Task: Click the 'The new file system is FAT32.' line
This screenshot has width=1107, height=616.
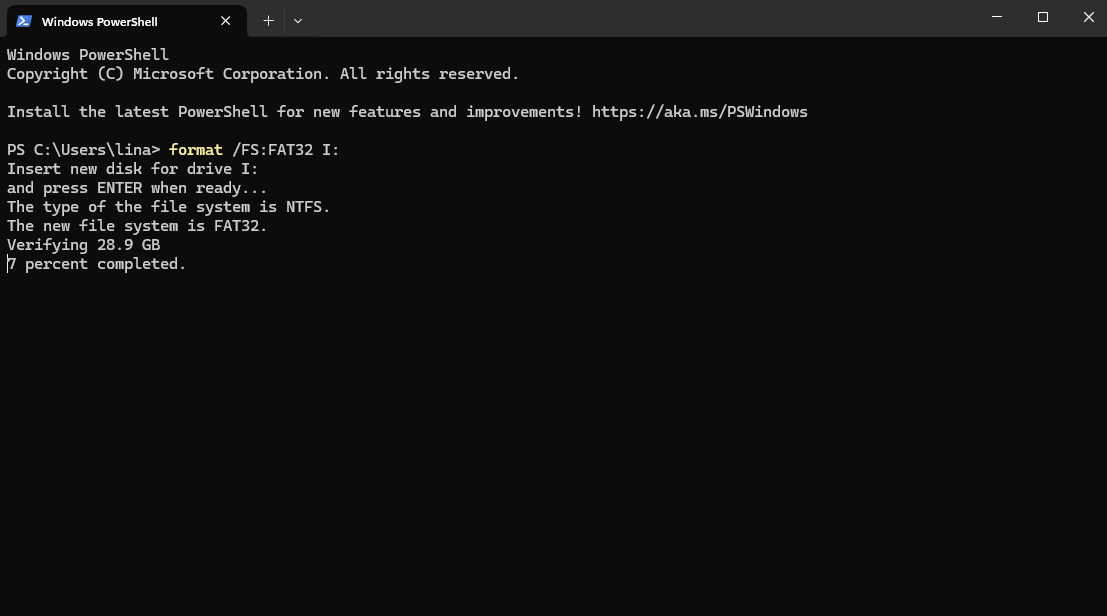Action: point(137,226)
